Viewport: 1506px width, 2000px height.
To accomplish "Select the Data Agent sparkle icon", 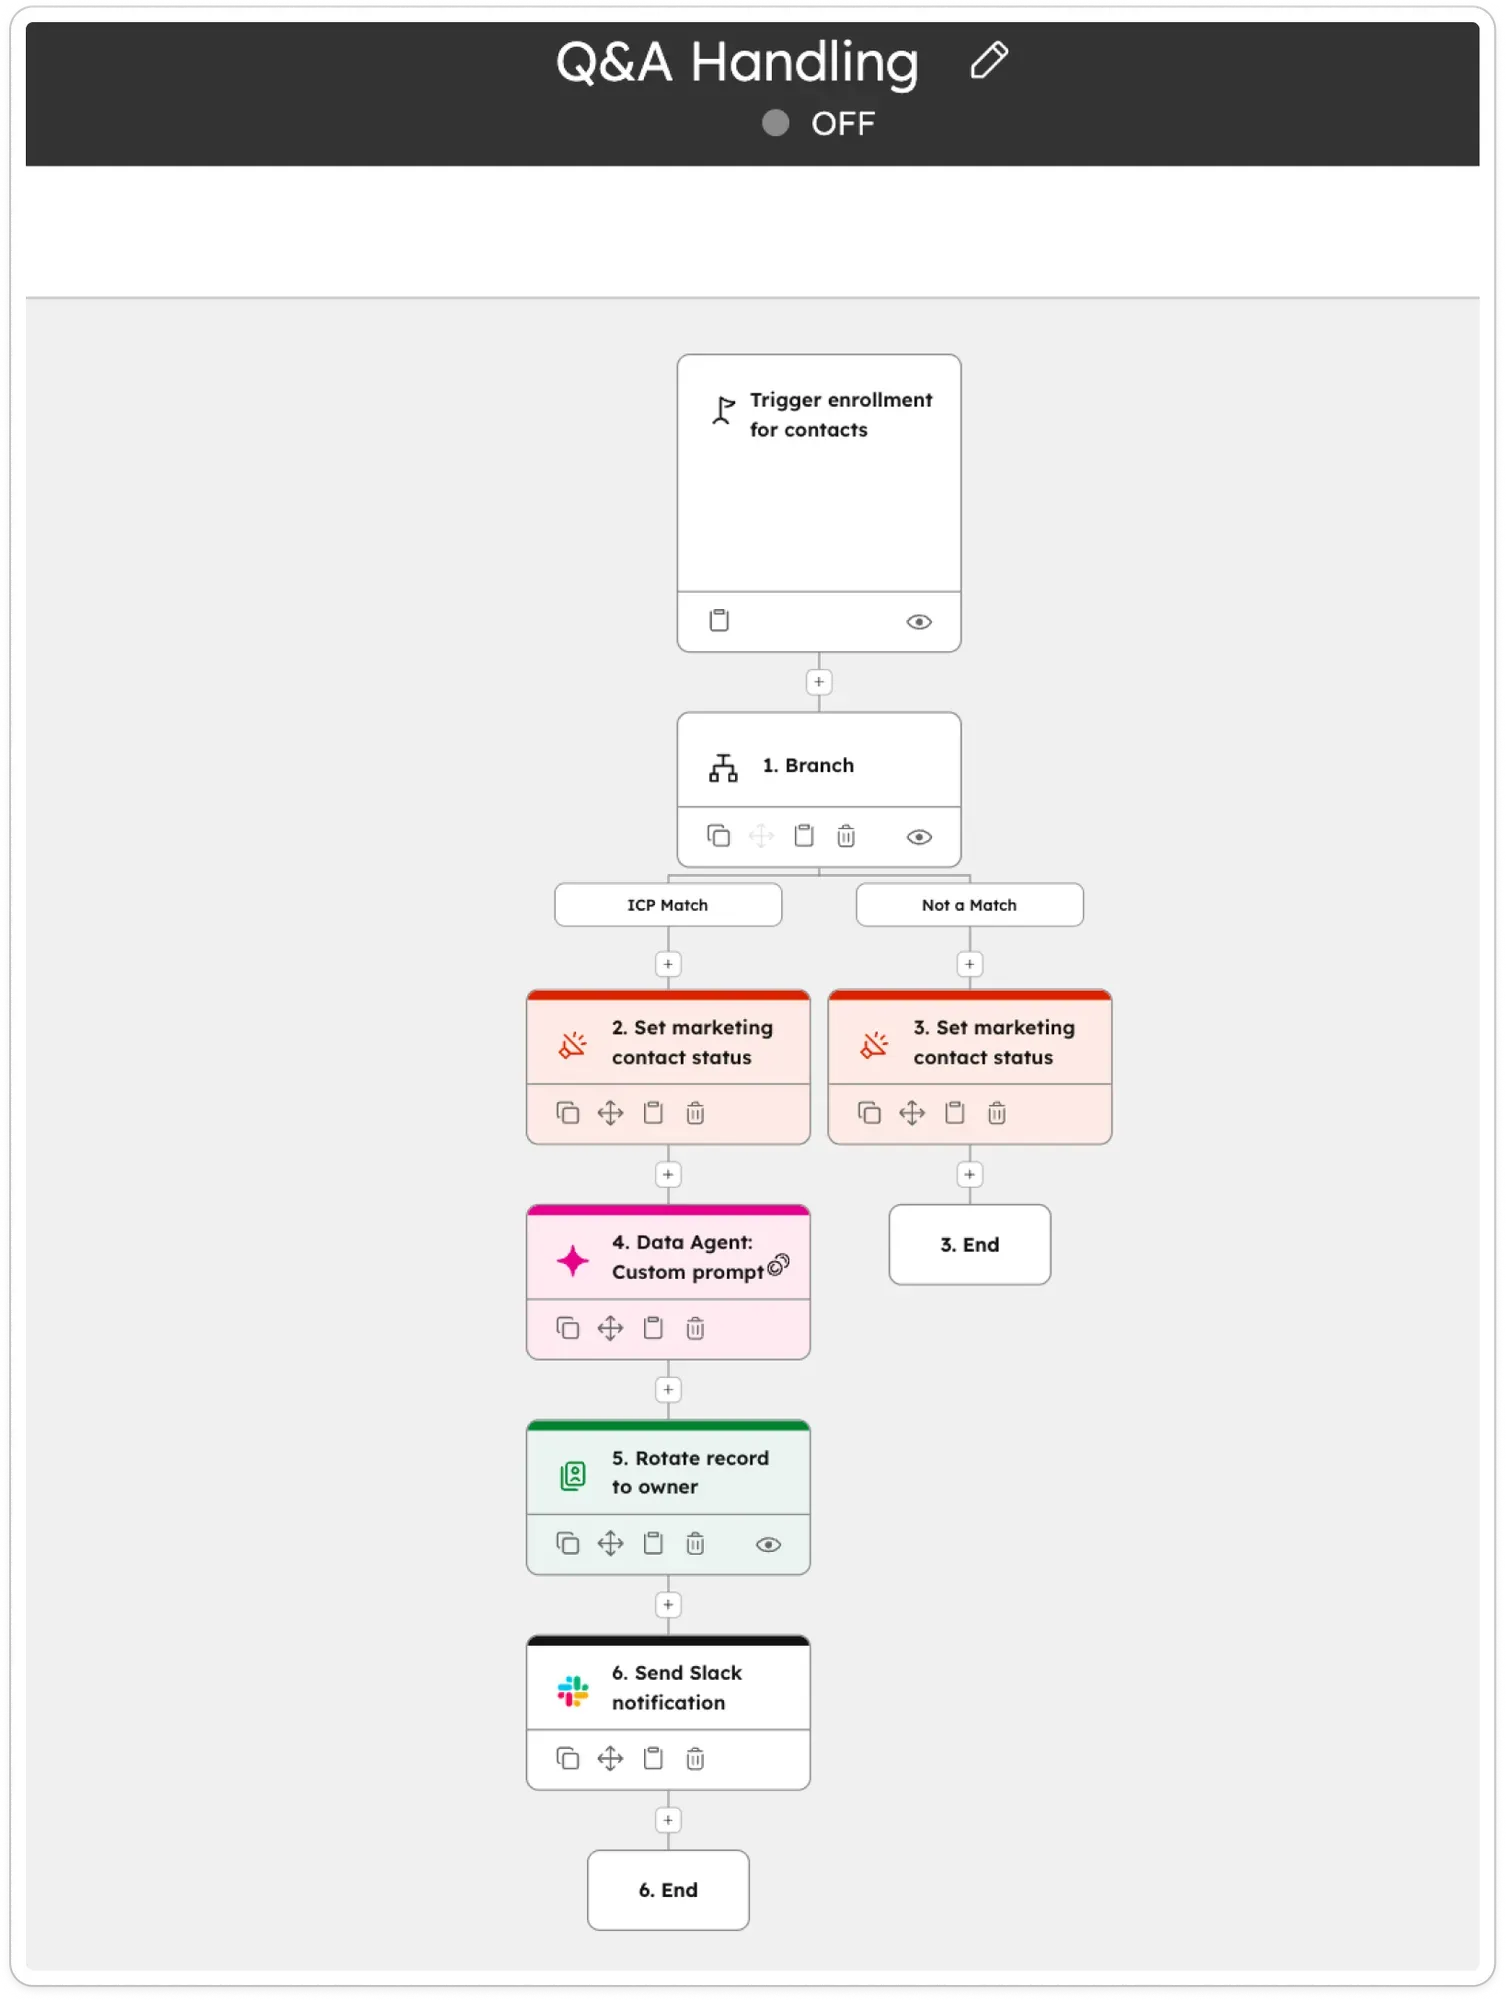I will (x=571, y=1260).
